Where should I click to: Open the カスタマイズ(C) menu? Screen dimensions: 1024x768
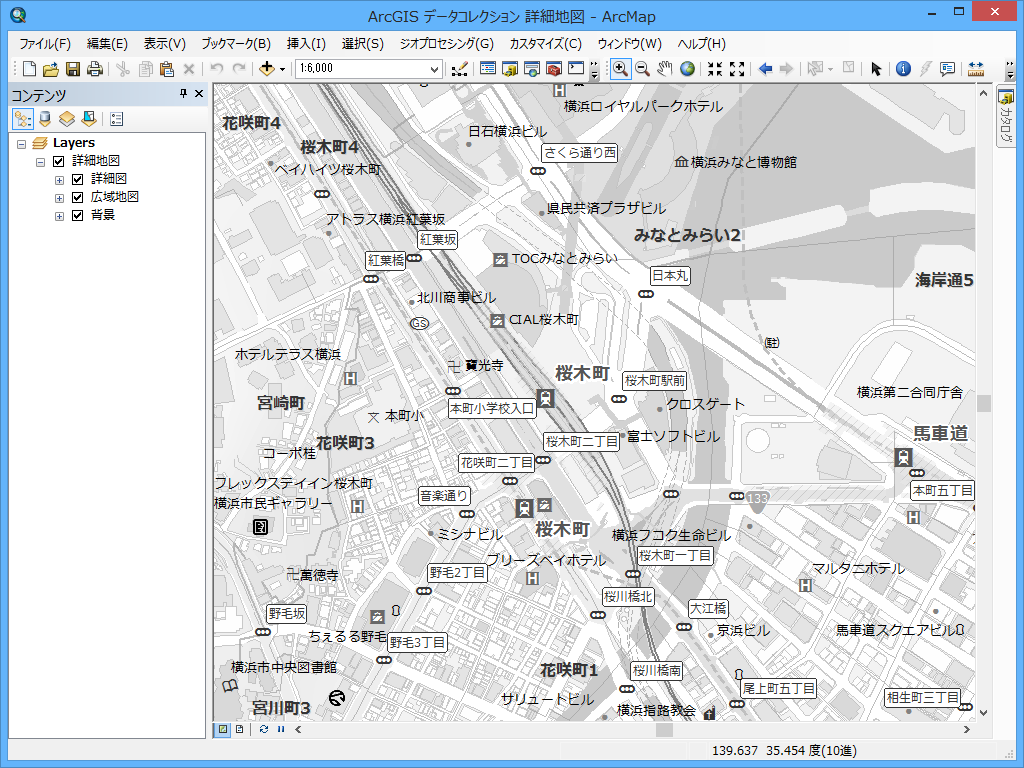coord(545,44)
